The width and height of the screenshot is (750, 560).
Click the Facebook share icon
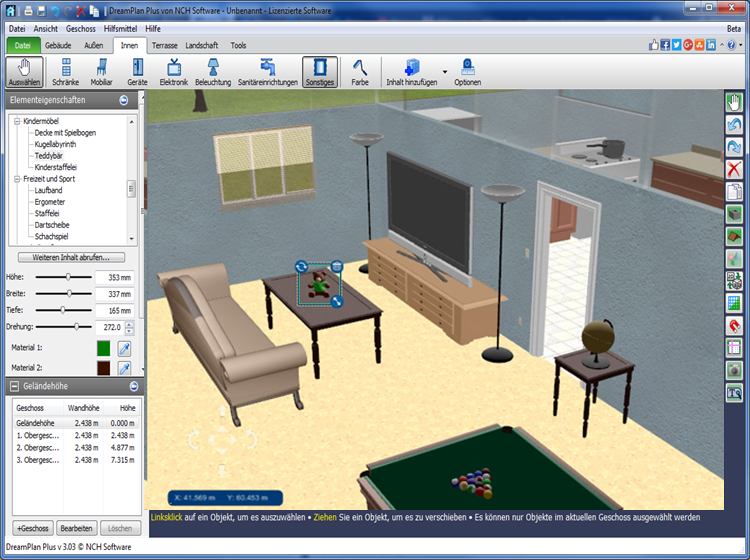click(665, 45)
